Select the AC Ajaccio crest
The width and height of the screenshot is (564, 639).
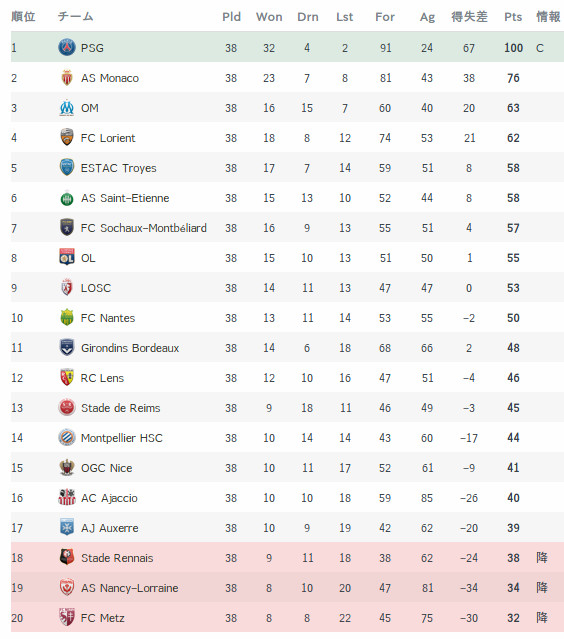[67, 497]
